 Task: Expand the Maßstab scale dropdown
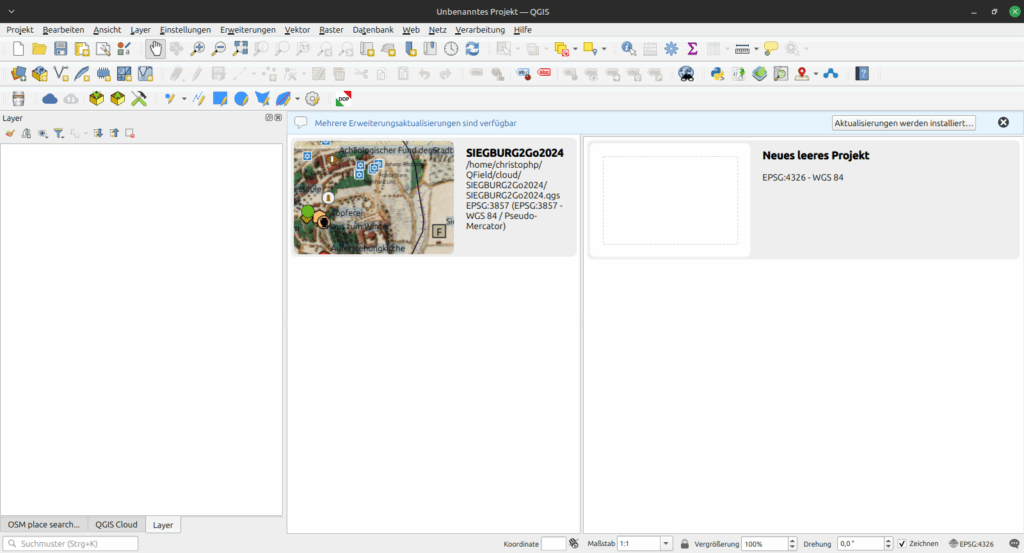click(x=666, y=544)
